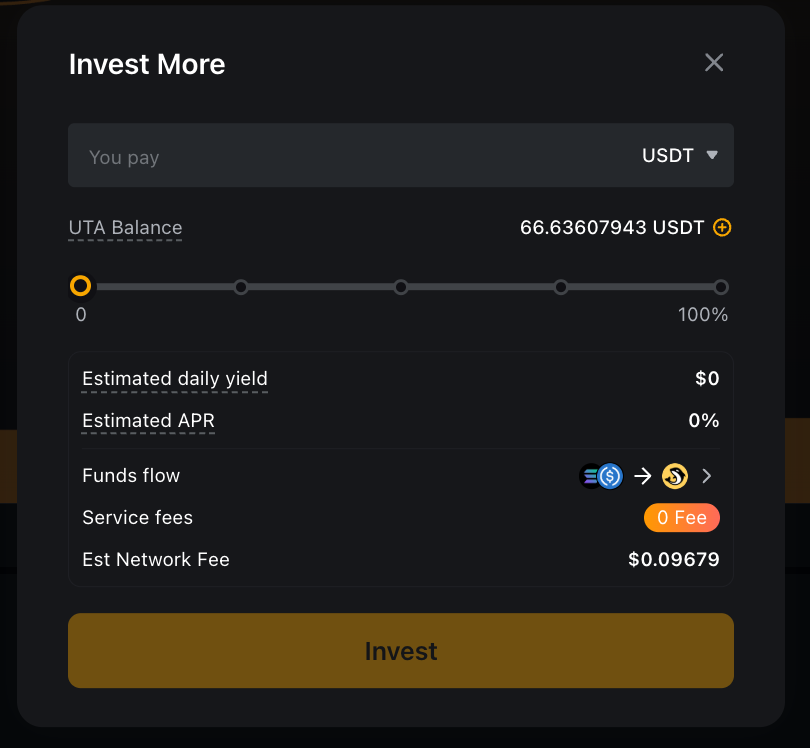Click the 100% label under the slider
Image resolution: width=810 pixels, height=748 pixels.
pyautogui.click(x=703, y=315)
